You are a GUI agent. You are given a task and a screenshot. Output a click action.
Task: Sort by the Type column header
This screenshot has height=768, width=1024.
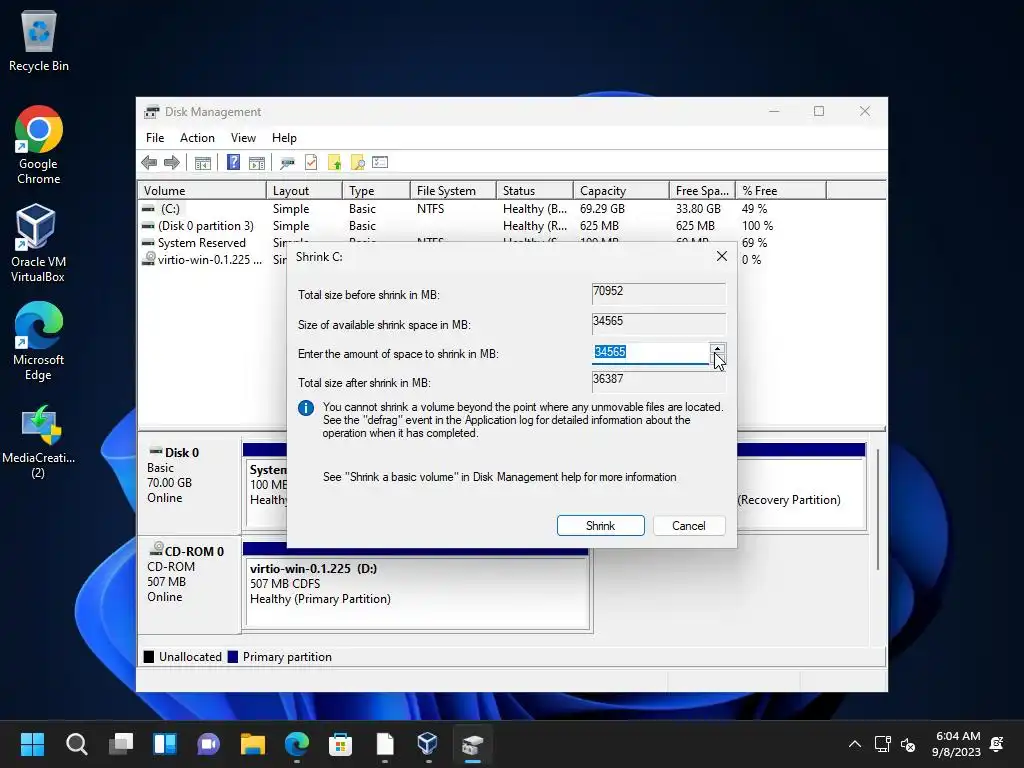coord(376,191)
